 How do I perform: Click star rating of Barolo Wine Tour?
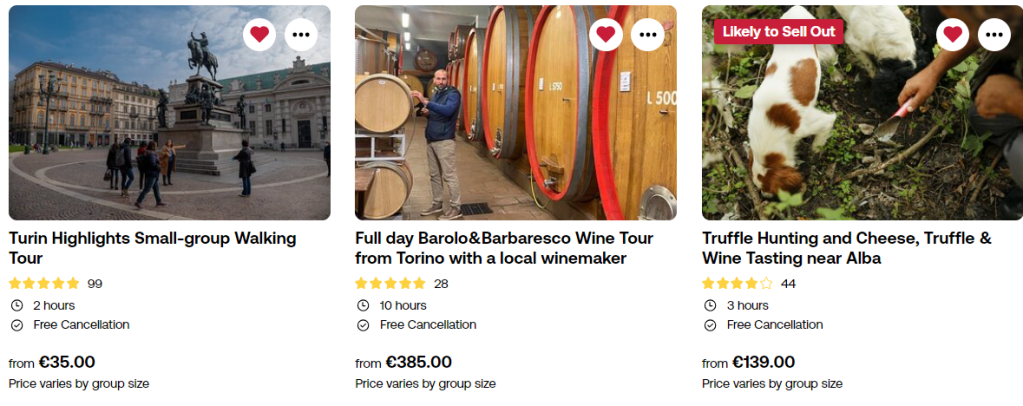pyautogui.click(x=391, y=283)
